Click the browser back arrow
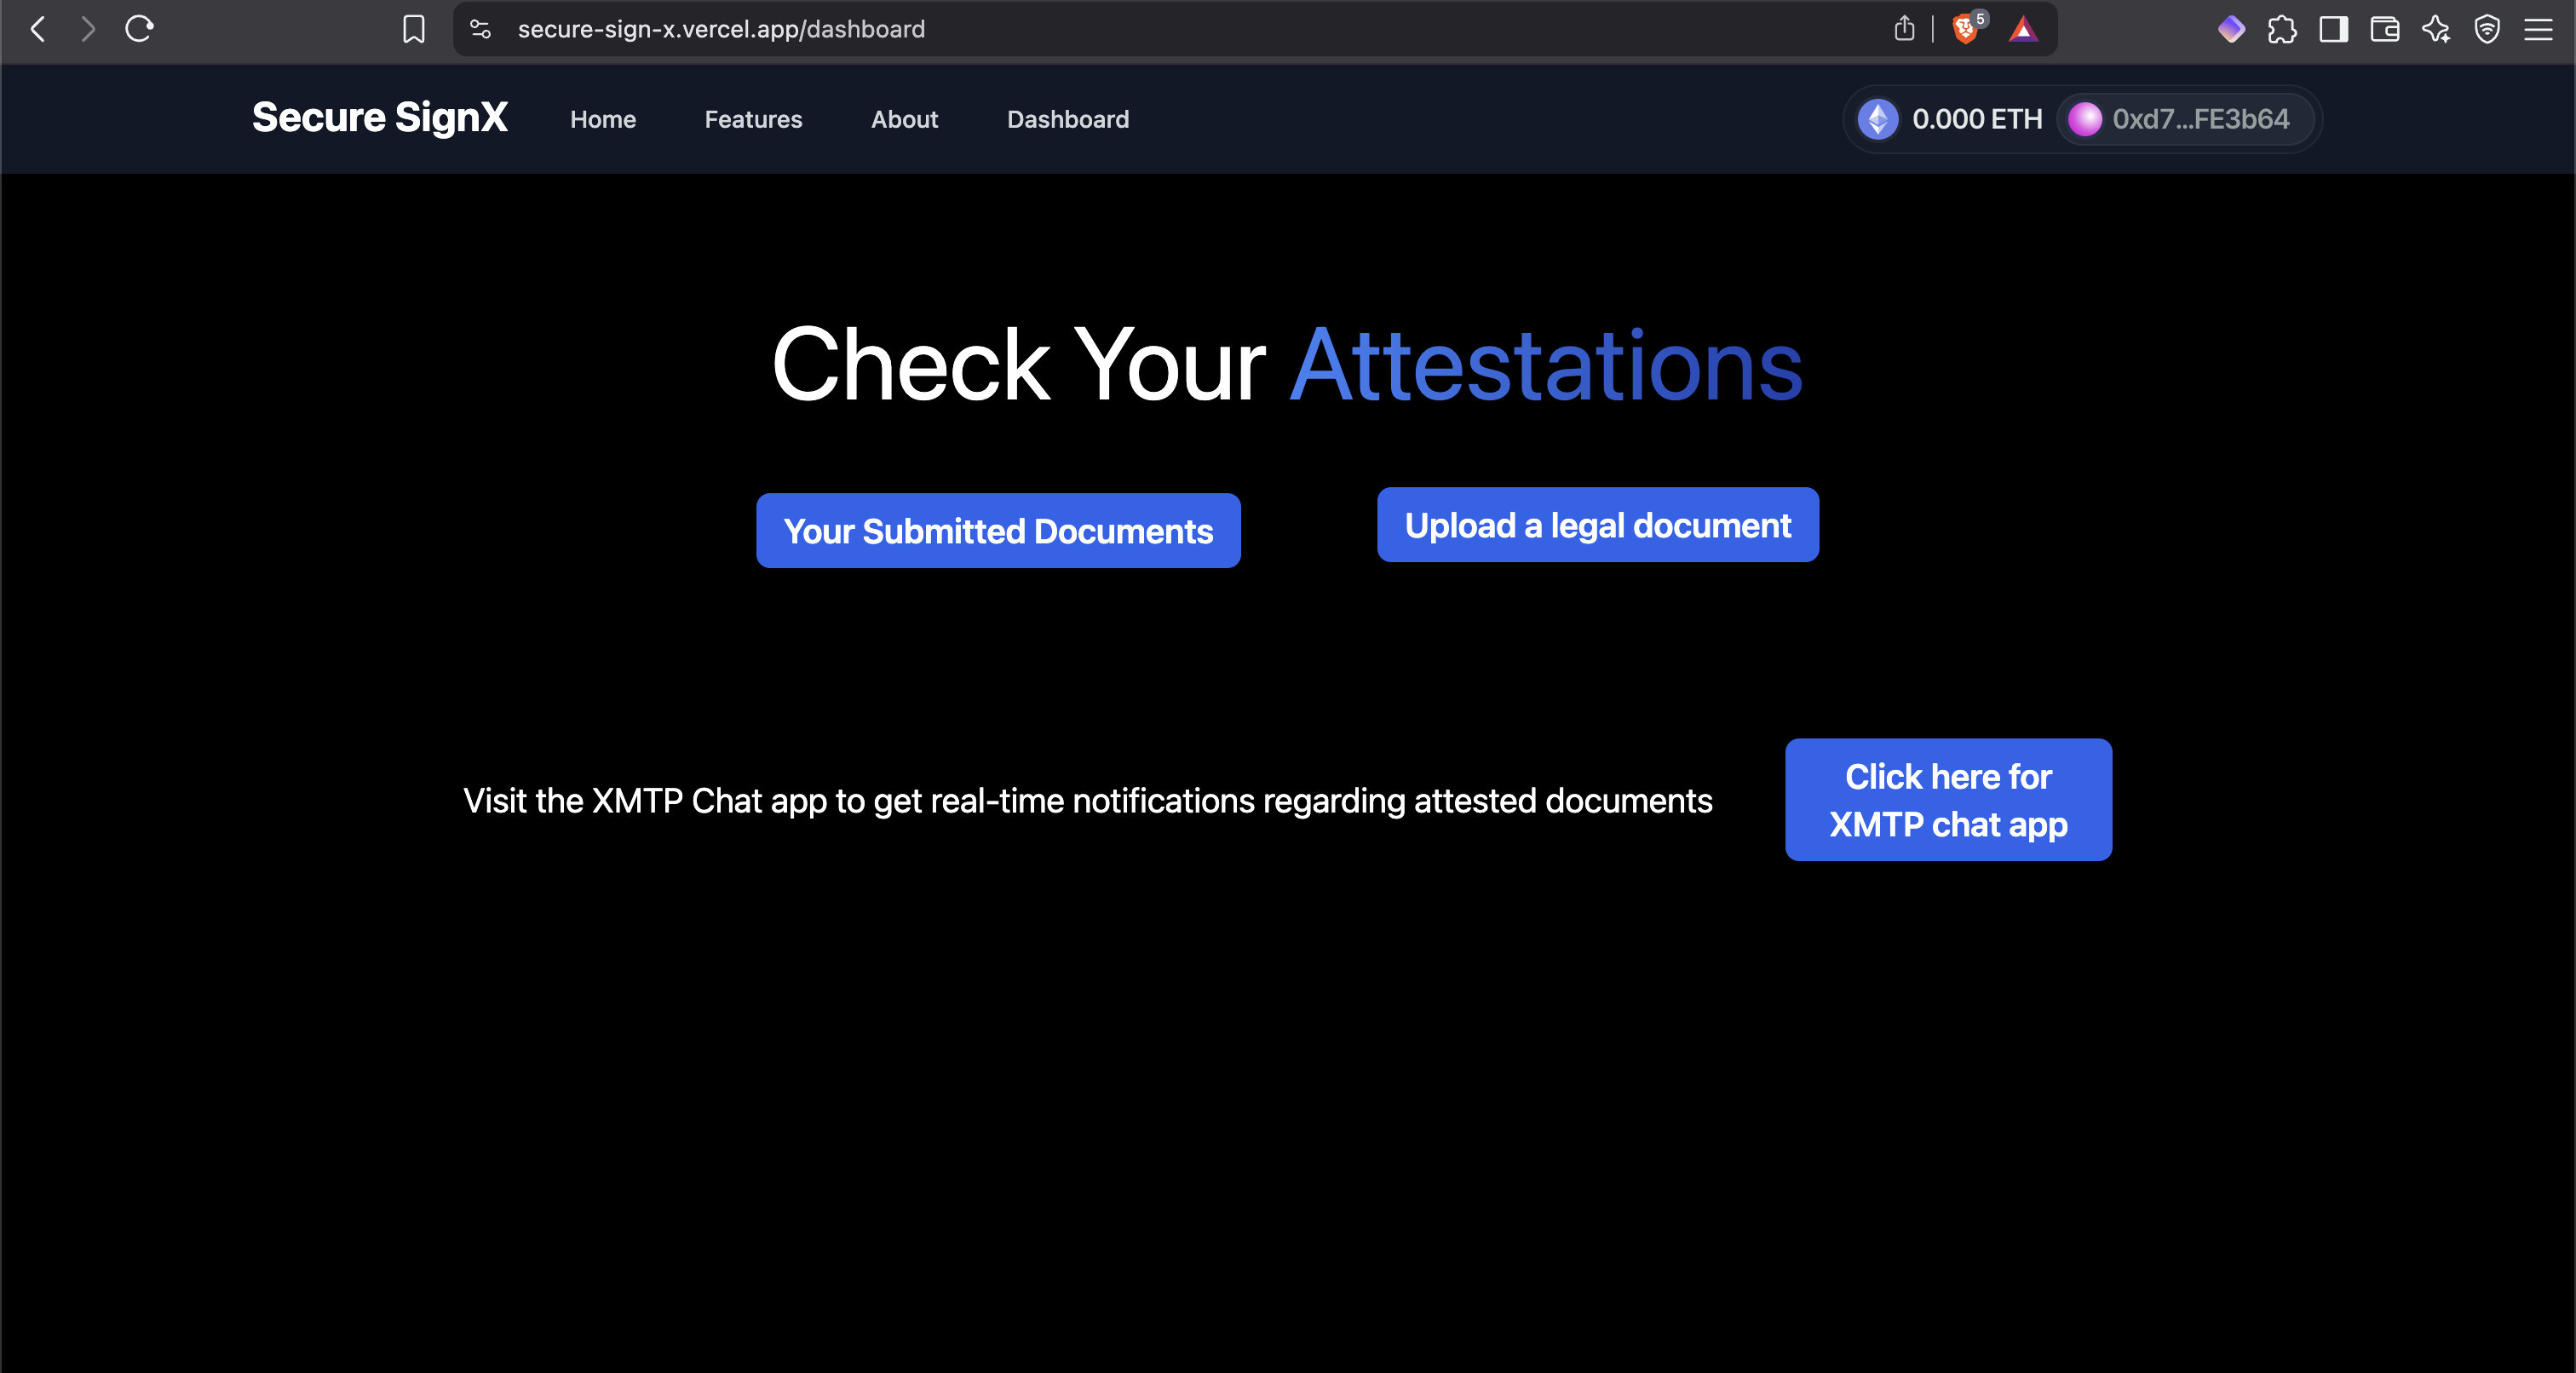 (x=38, y=29)
